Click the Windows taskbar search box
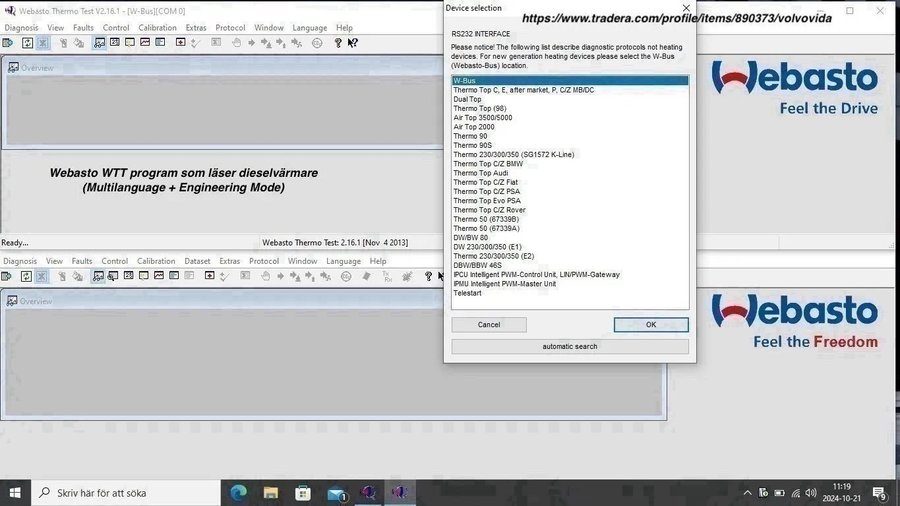 128,493
